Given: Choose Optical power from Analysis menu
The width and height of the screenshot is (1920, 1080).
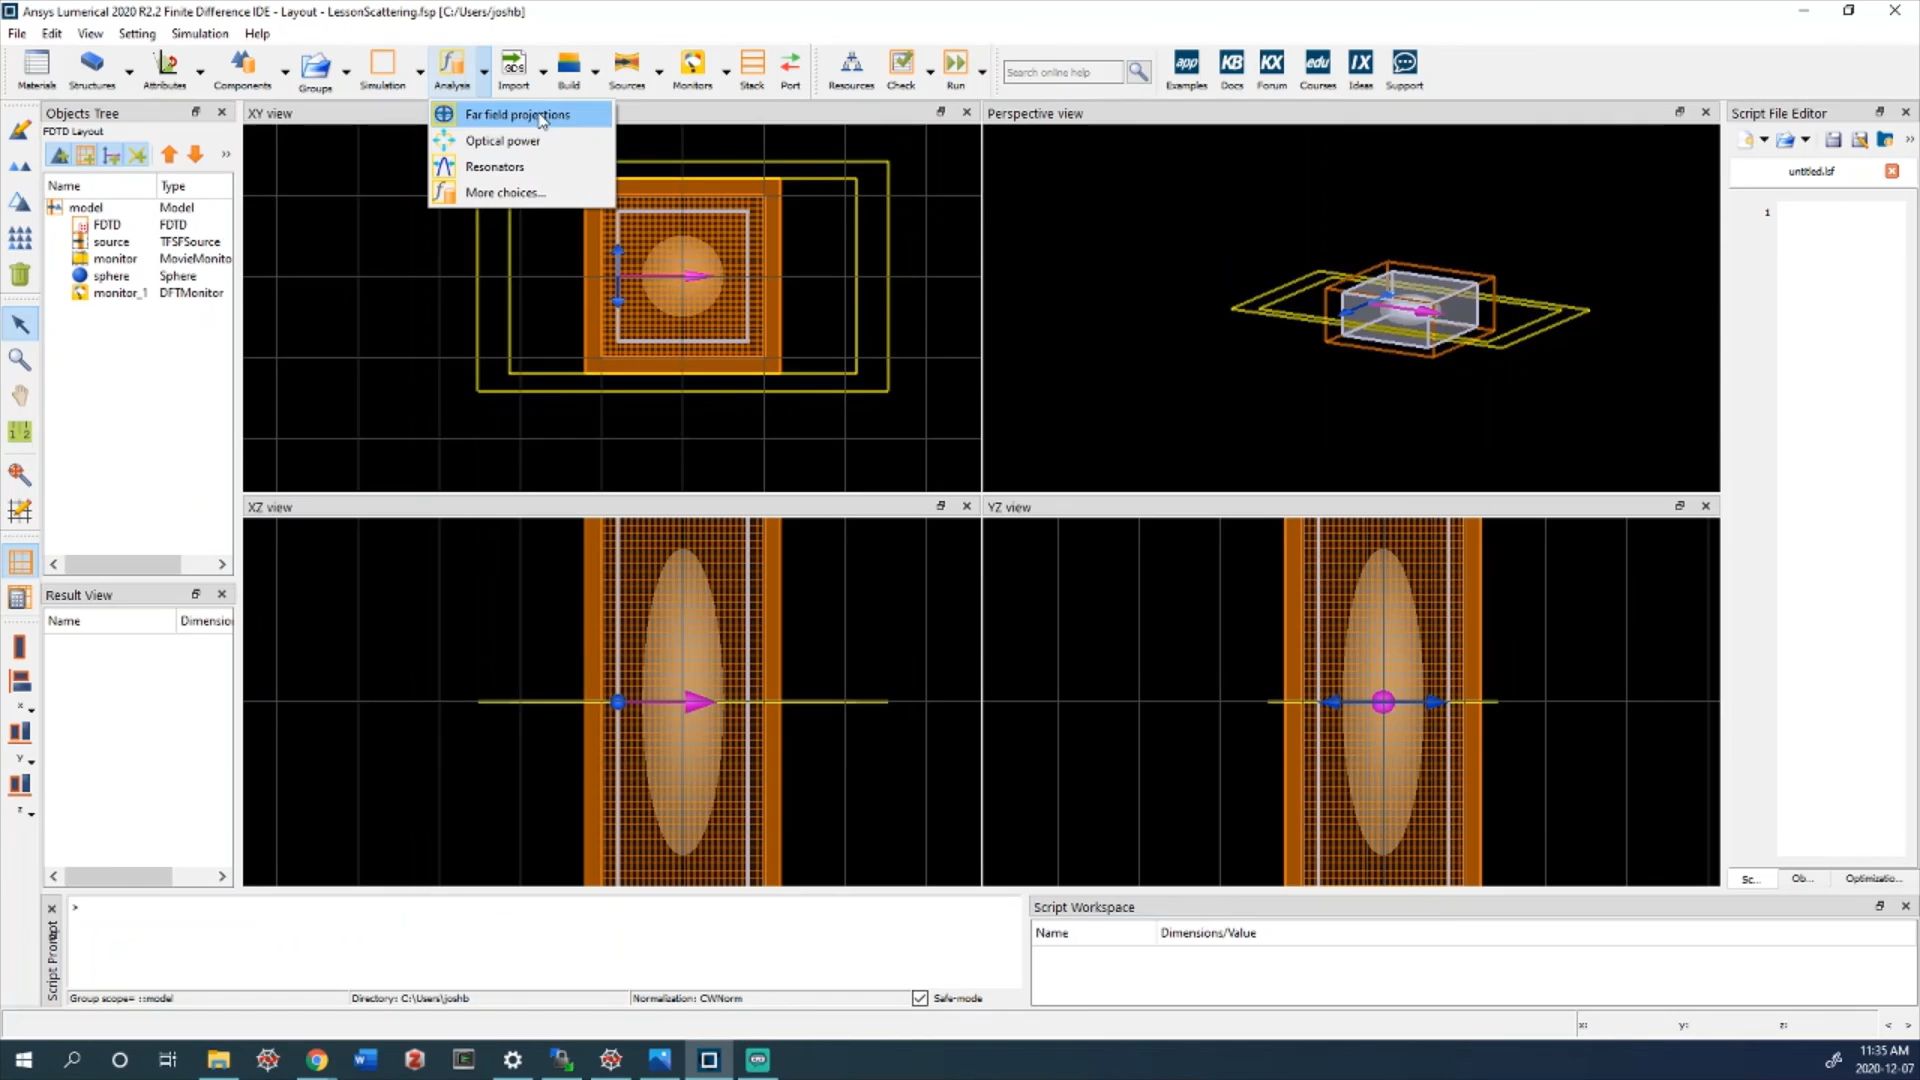Looking at the screenshot, I should click(x=502, y=141).
